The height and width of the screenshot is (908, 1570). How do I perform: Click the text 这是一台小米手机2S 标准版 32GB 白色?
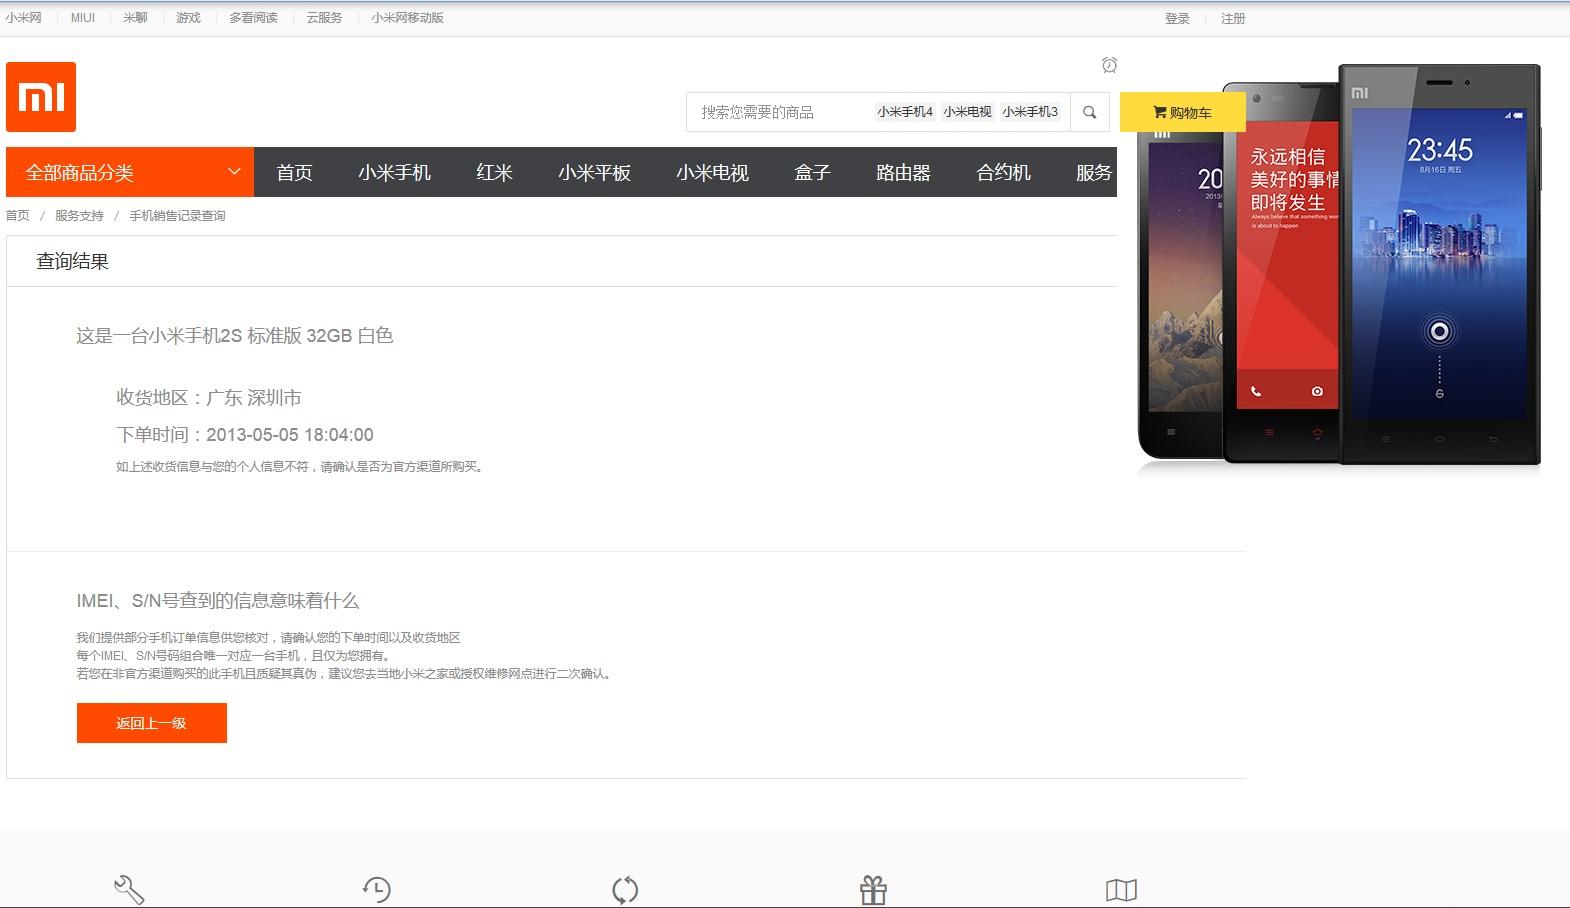pos(235,336)
